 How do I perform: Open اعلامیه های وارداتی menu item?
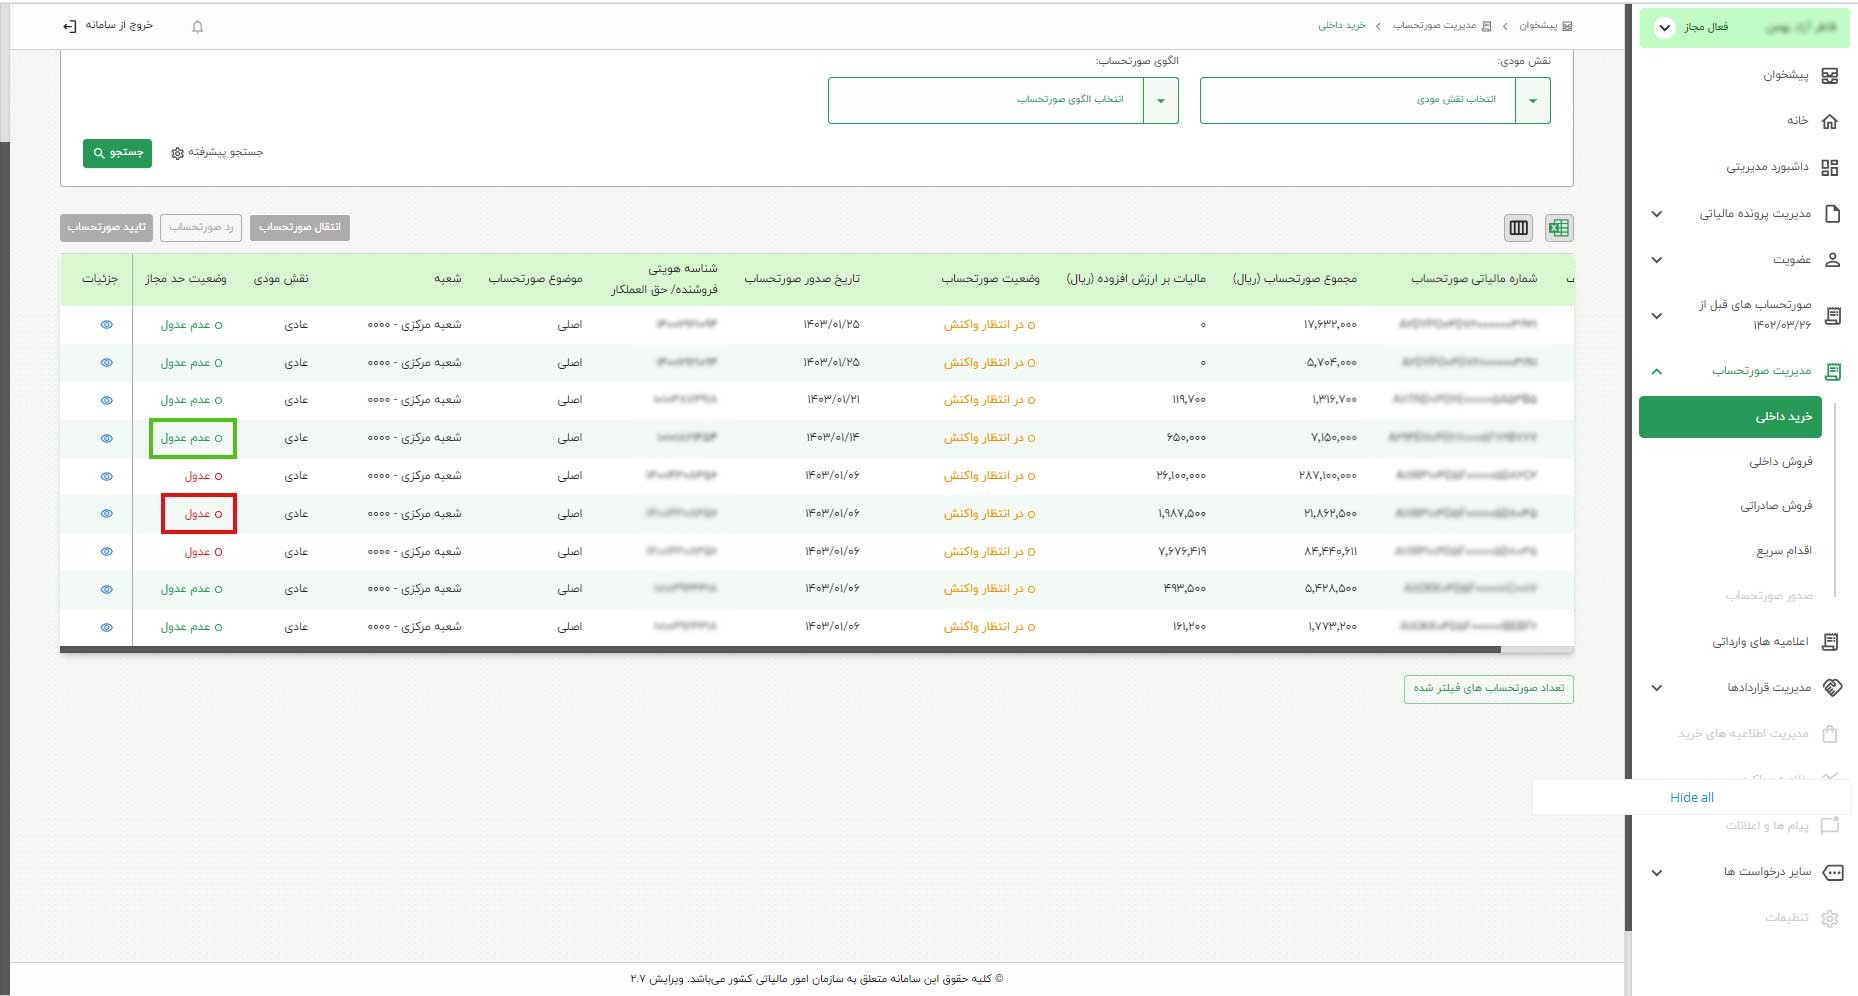pos(1760,642)
